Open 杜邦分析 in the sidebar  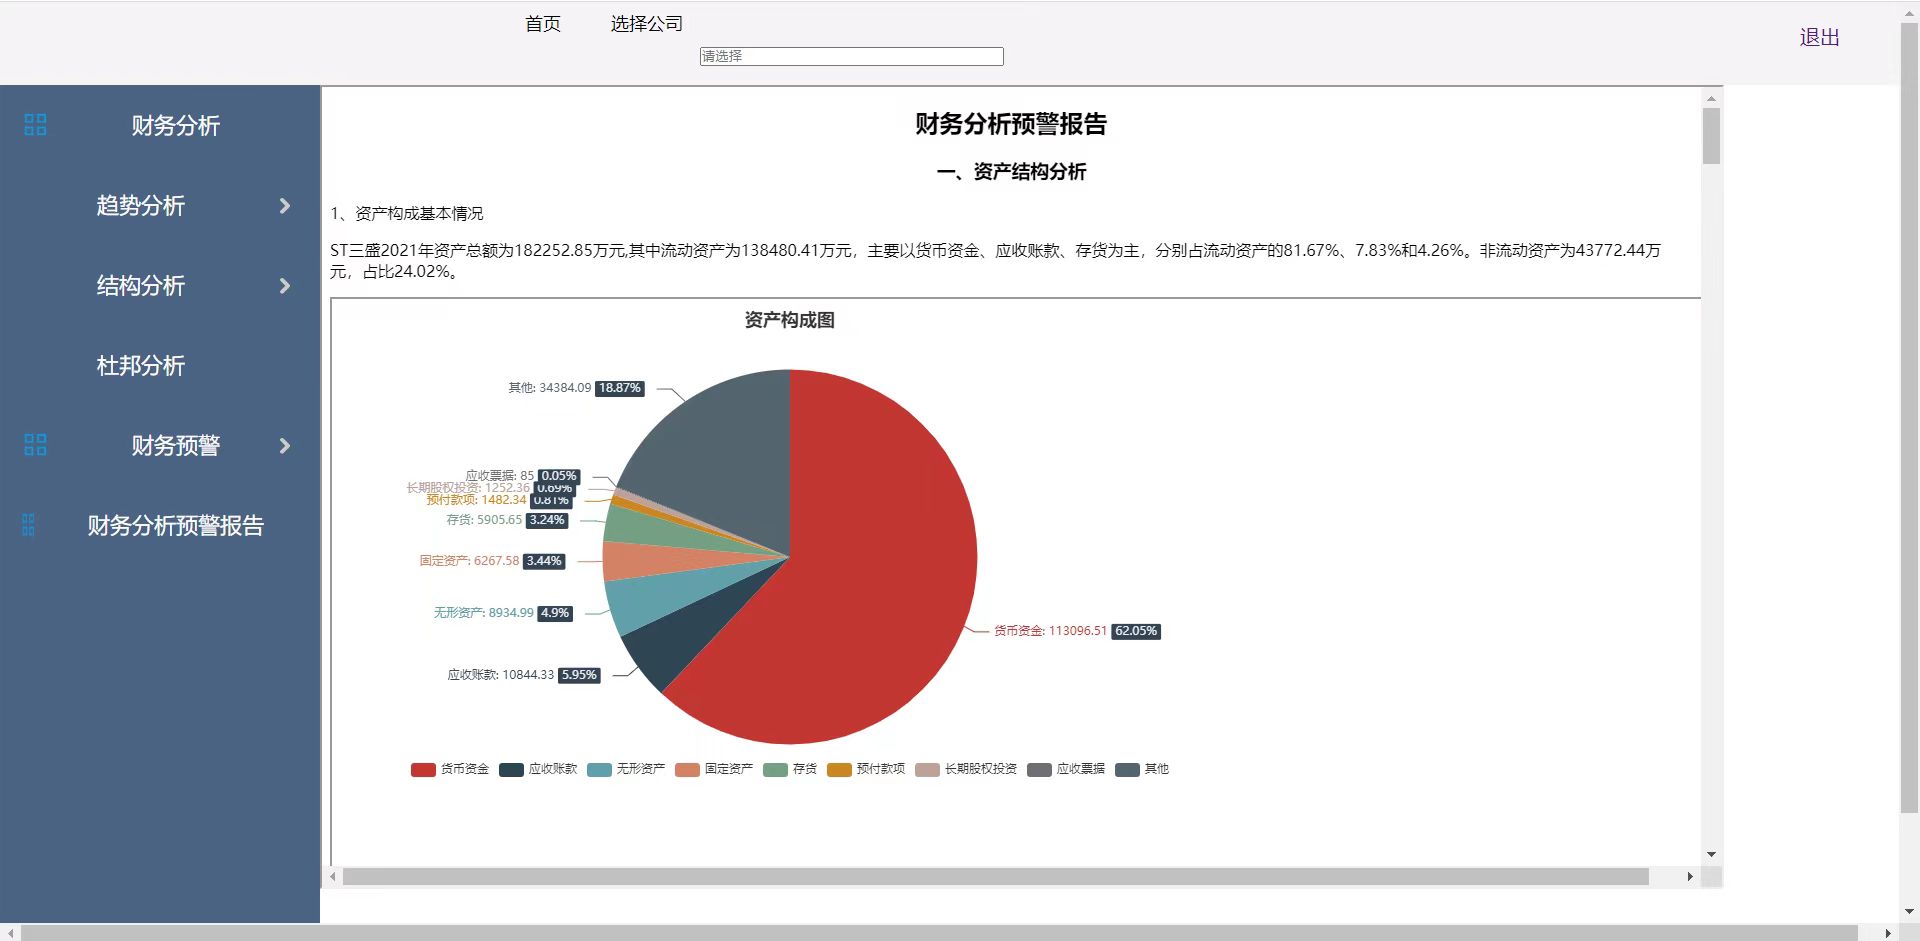[x=141, y=365]
